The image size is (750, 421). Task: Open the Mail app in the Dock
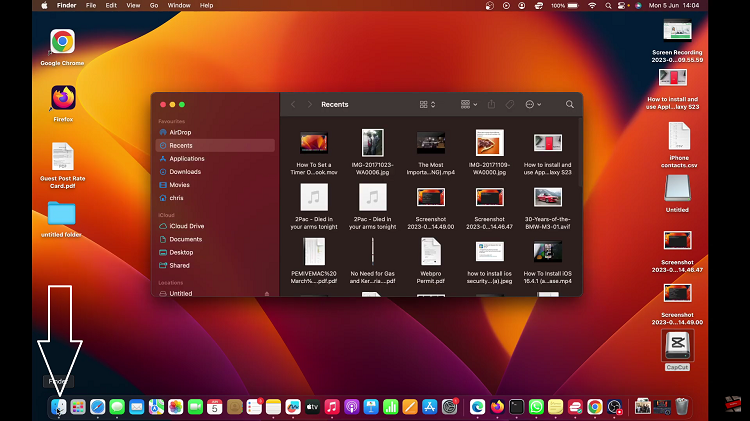pyautogui.click(x=137, y=407)
